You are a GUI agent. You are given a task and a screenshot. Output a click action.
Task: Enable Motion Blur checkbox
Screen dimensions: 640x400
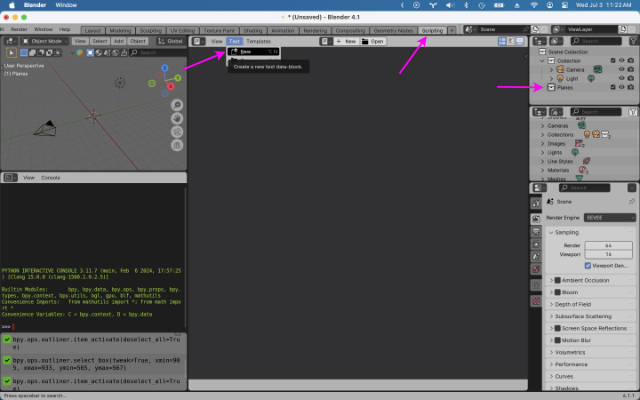[x=558, y=340]
